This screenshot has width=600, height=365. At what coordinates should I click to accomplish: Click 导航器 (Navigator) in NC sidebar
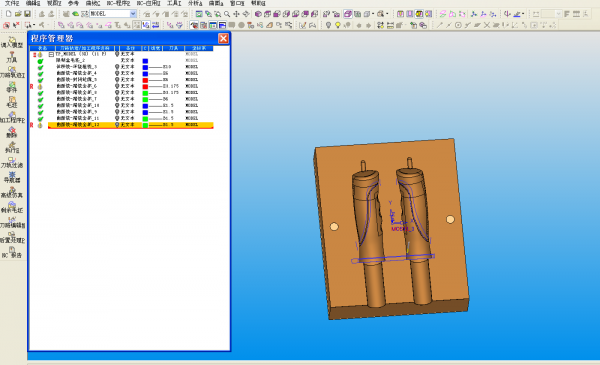tap(12, 177)
